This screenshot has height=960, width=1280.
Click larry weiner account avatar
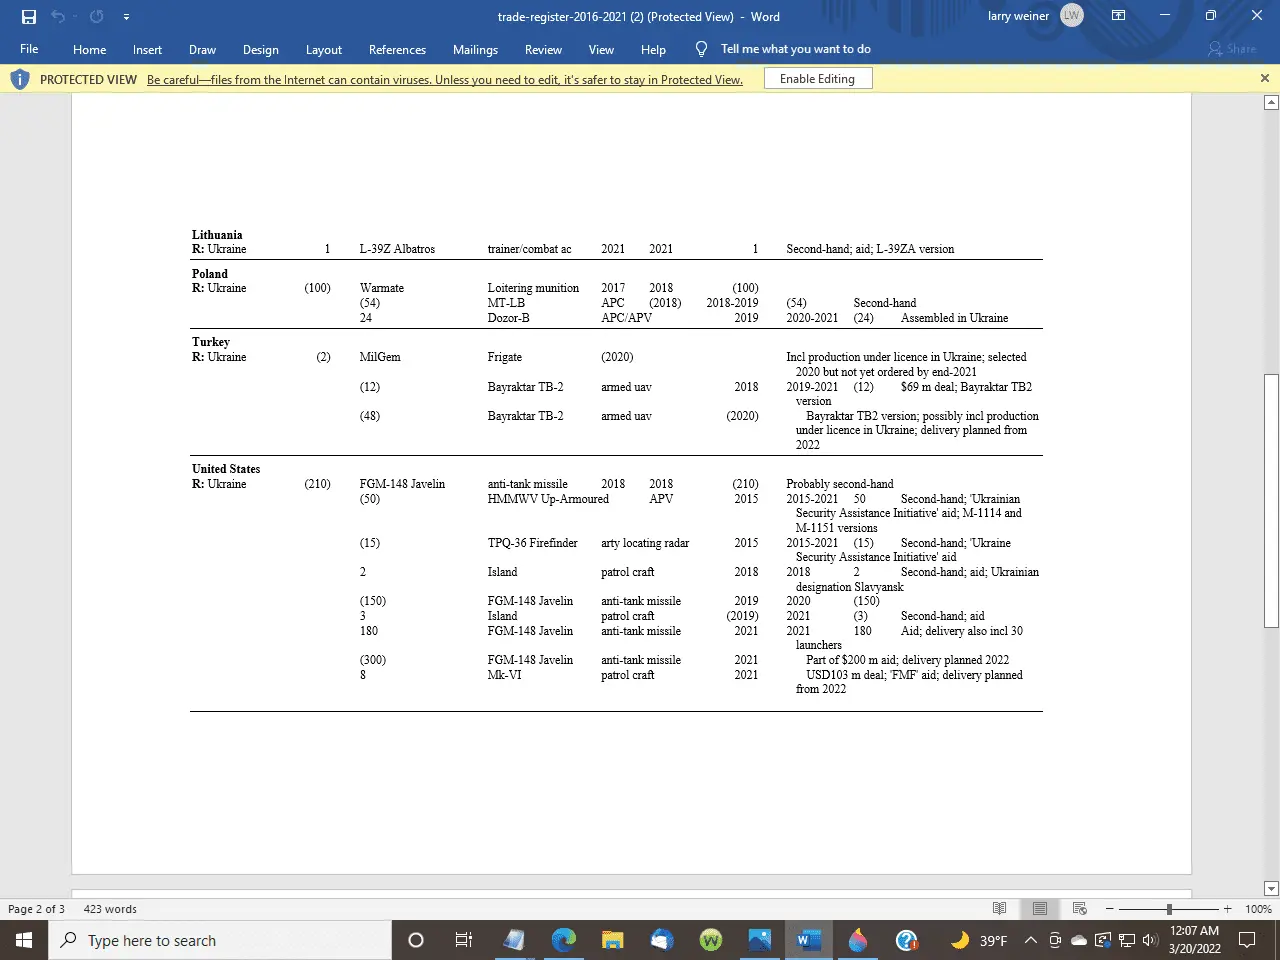point(1071,16)
